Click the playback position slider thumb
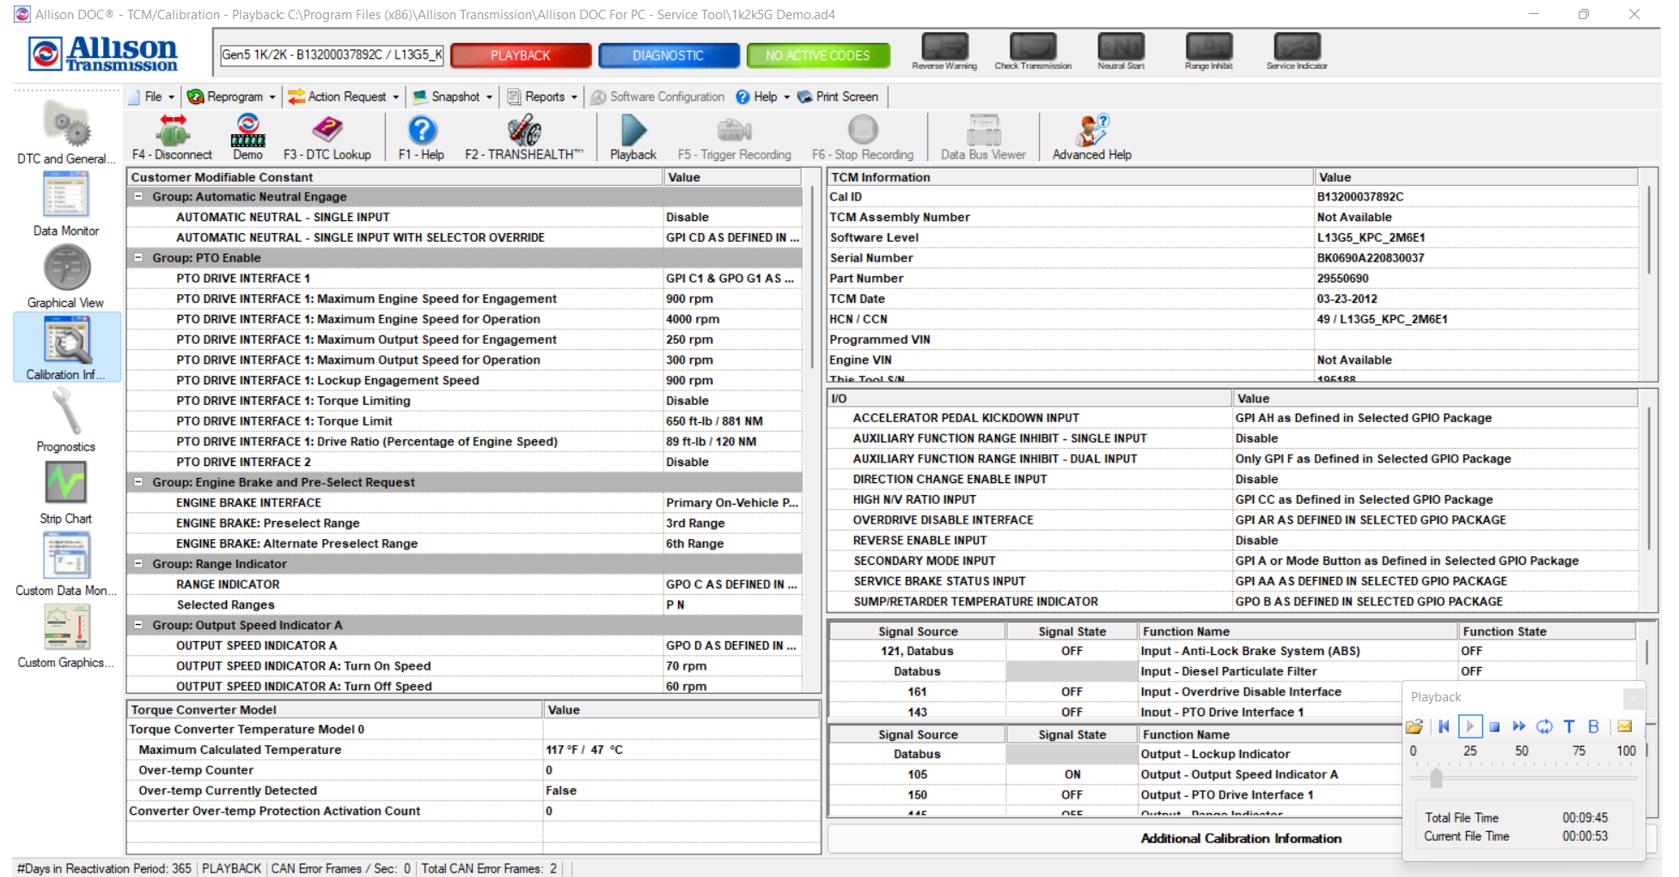Screen dimensions: 1679x877 click(x=1436, y=778)
